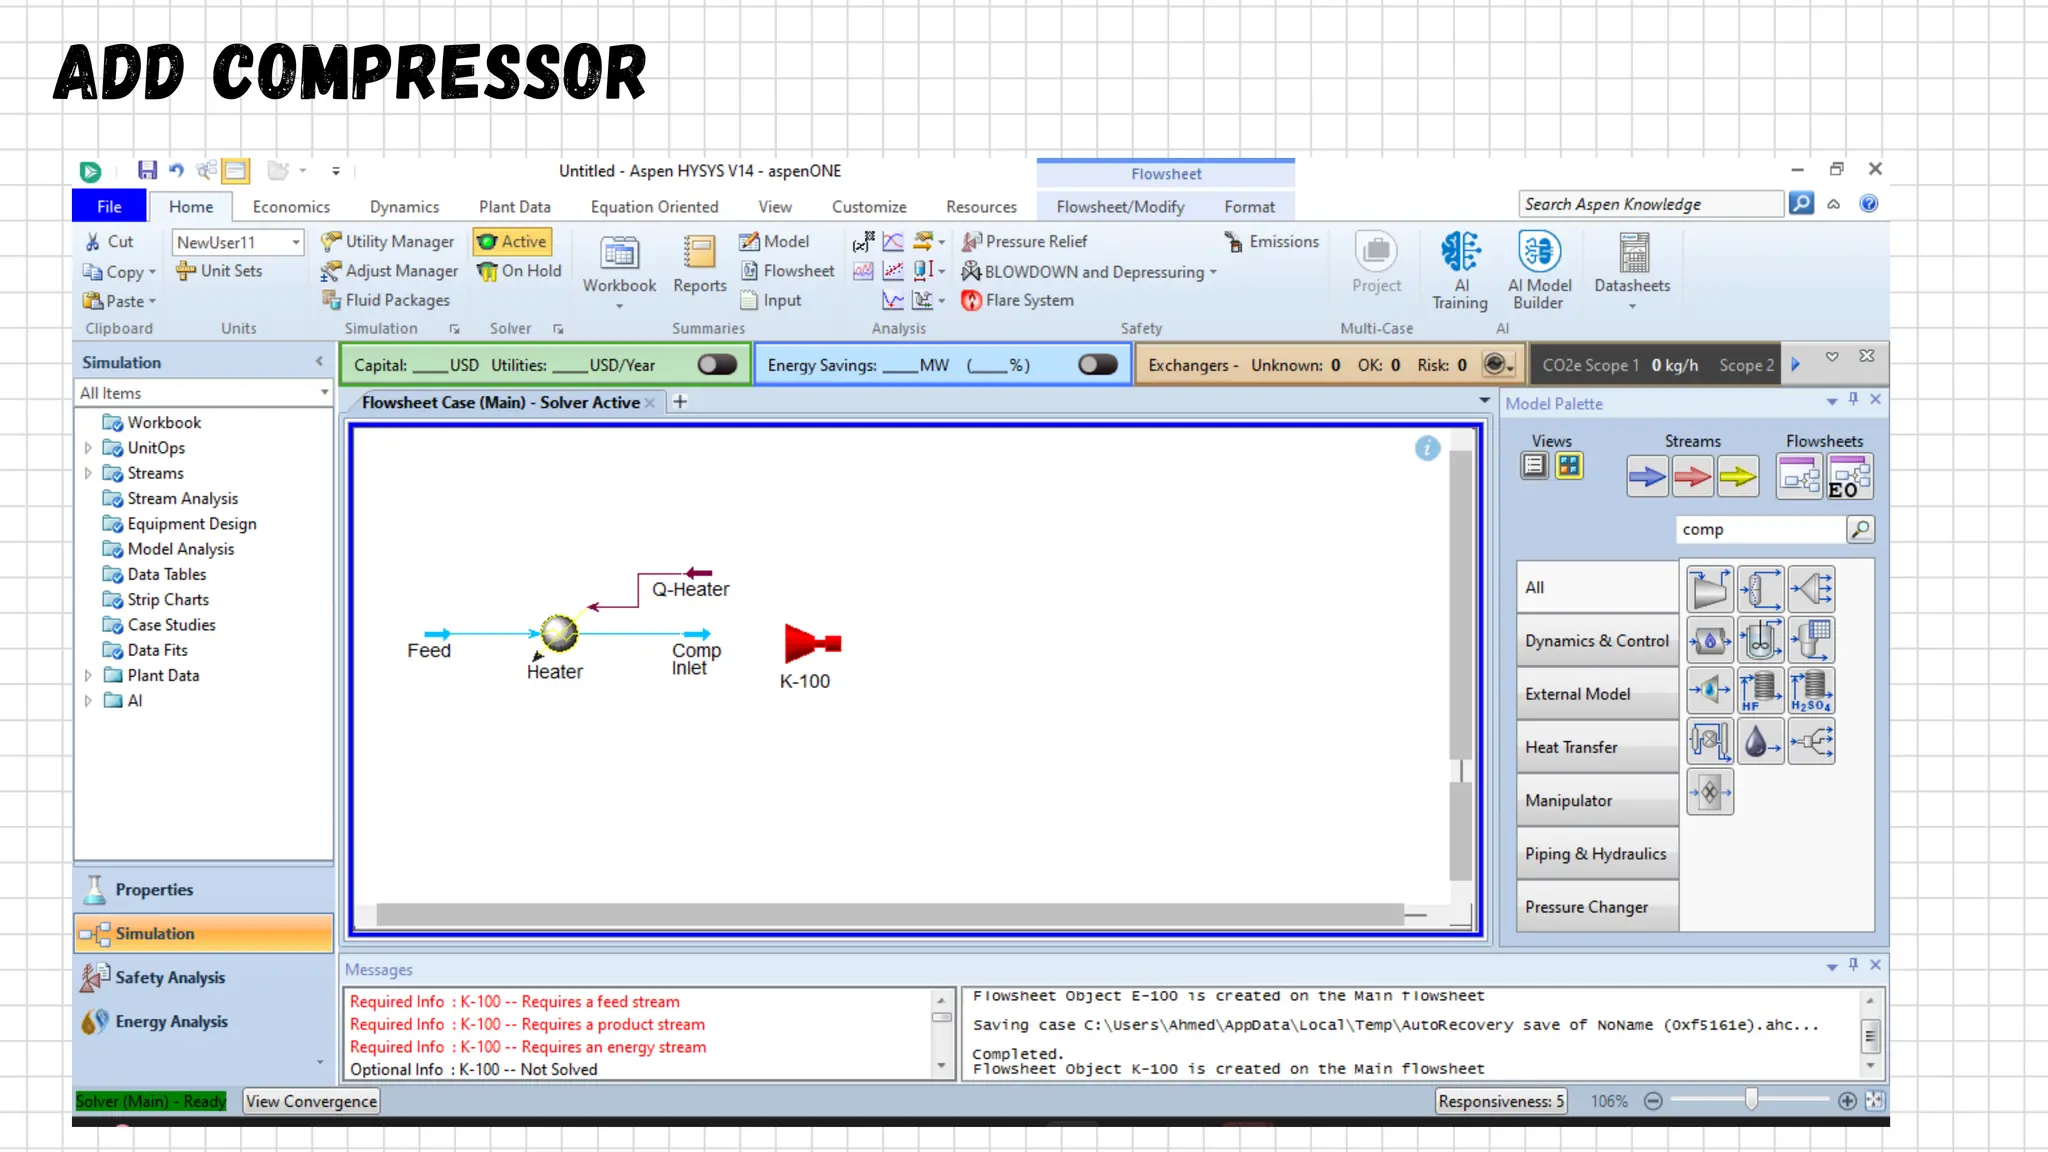Open Flare System tool
Viewport: 2048px width, 1152px height.
pos(1018,300)
